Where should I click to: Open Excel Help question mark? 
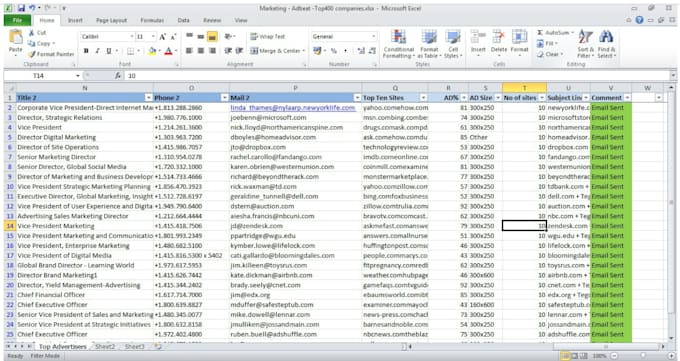point(639,20)
